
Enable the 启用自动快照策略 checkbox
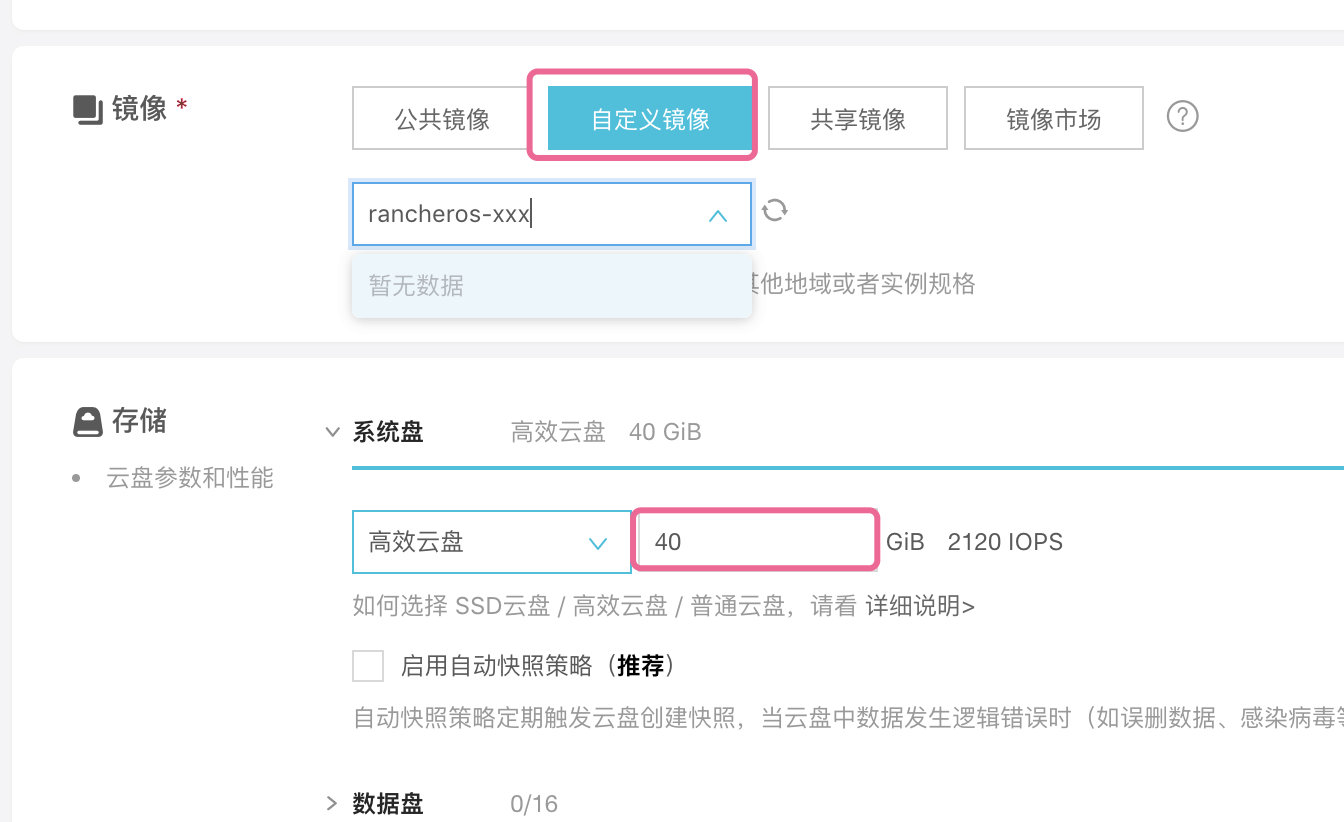tap(368, 666)
